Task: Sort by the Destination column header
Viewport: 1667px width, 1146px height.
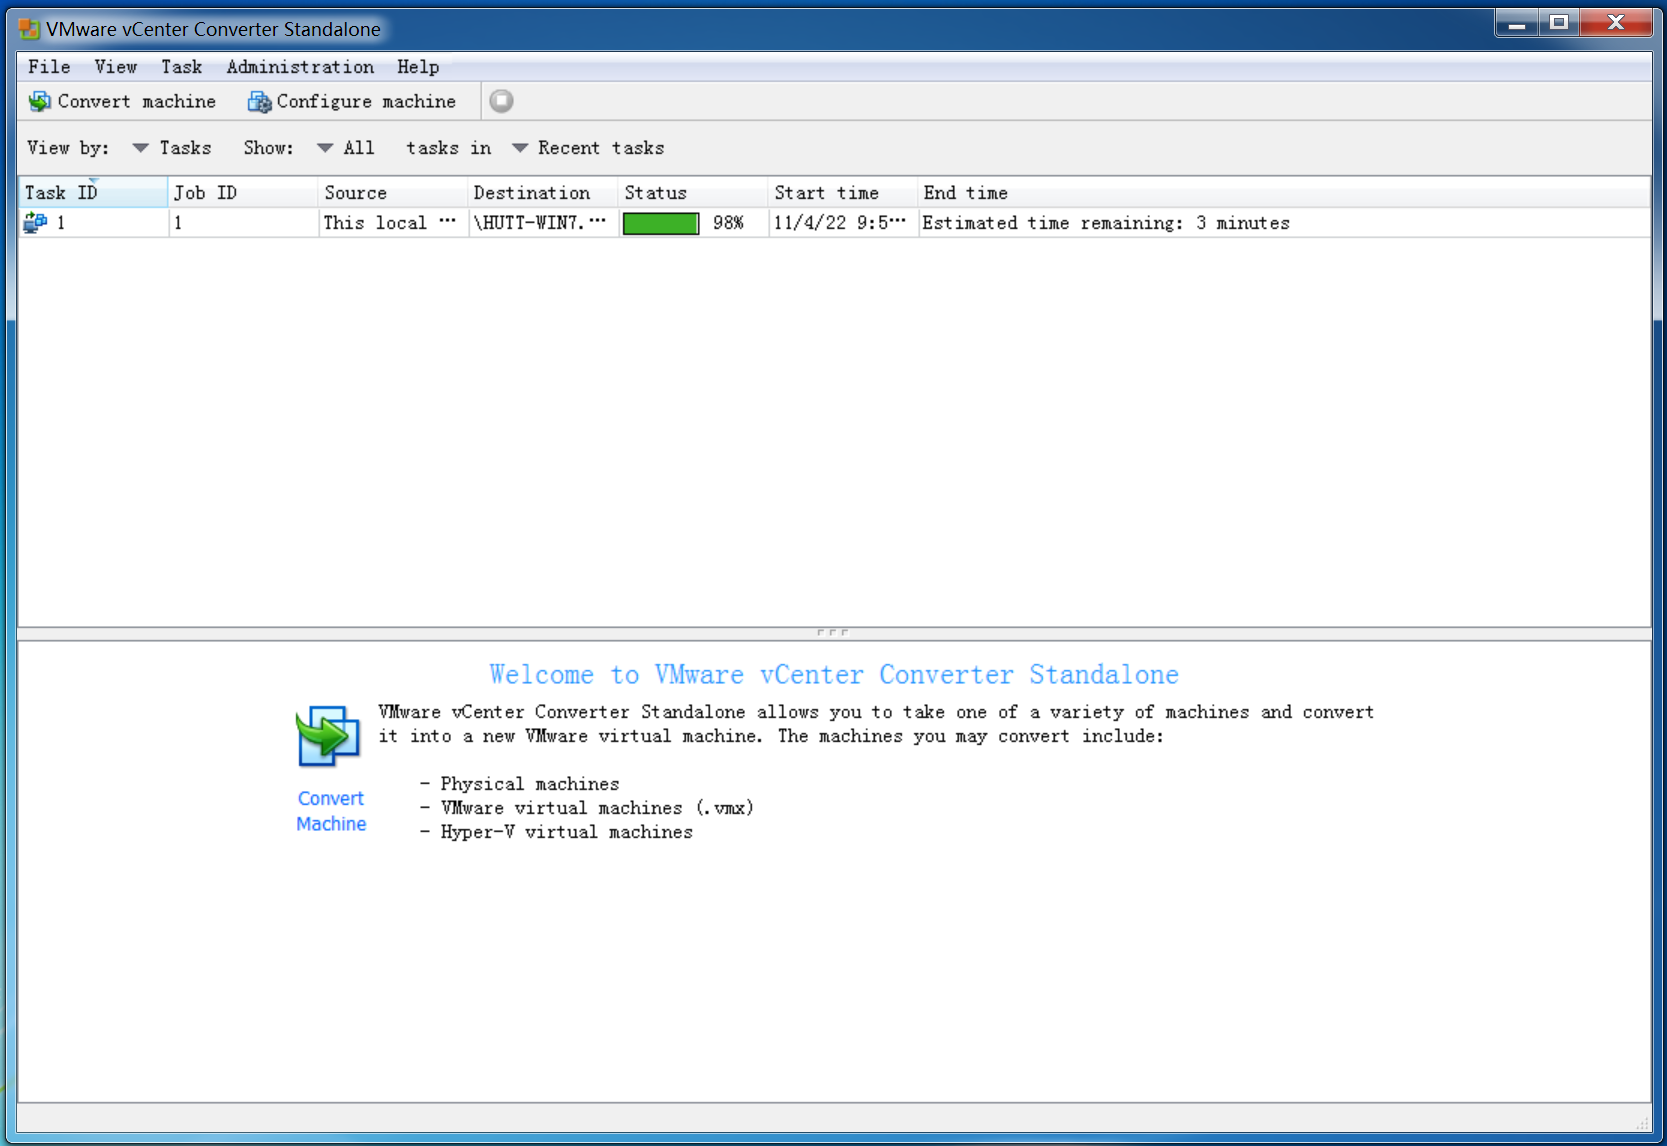Action: click(x=543, y=192)
